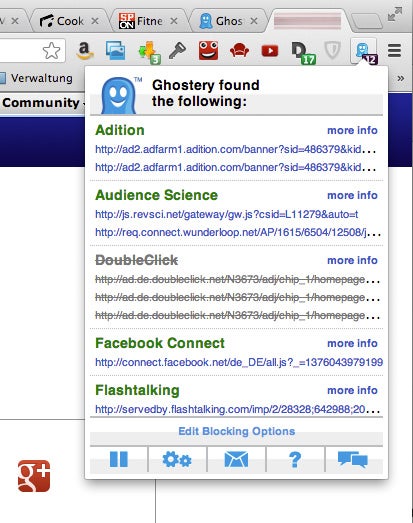Click the fullscreen arrows icon
This screenshot has width=413, height=523.
click(x=395, y=14)
